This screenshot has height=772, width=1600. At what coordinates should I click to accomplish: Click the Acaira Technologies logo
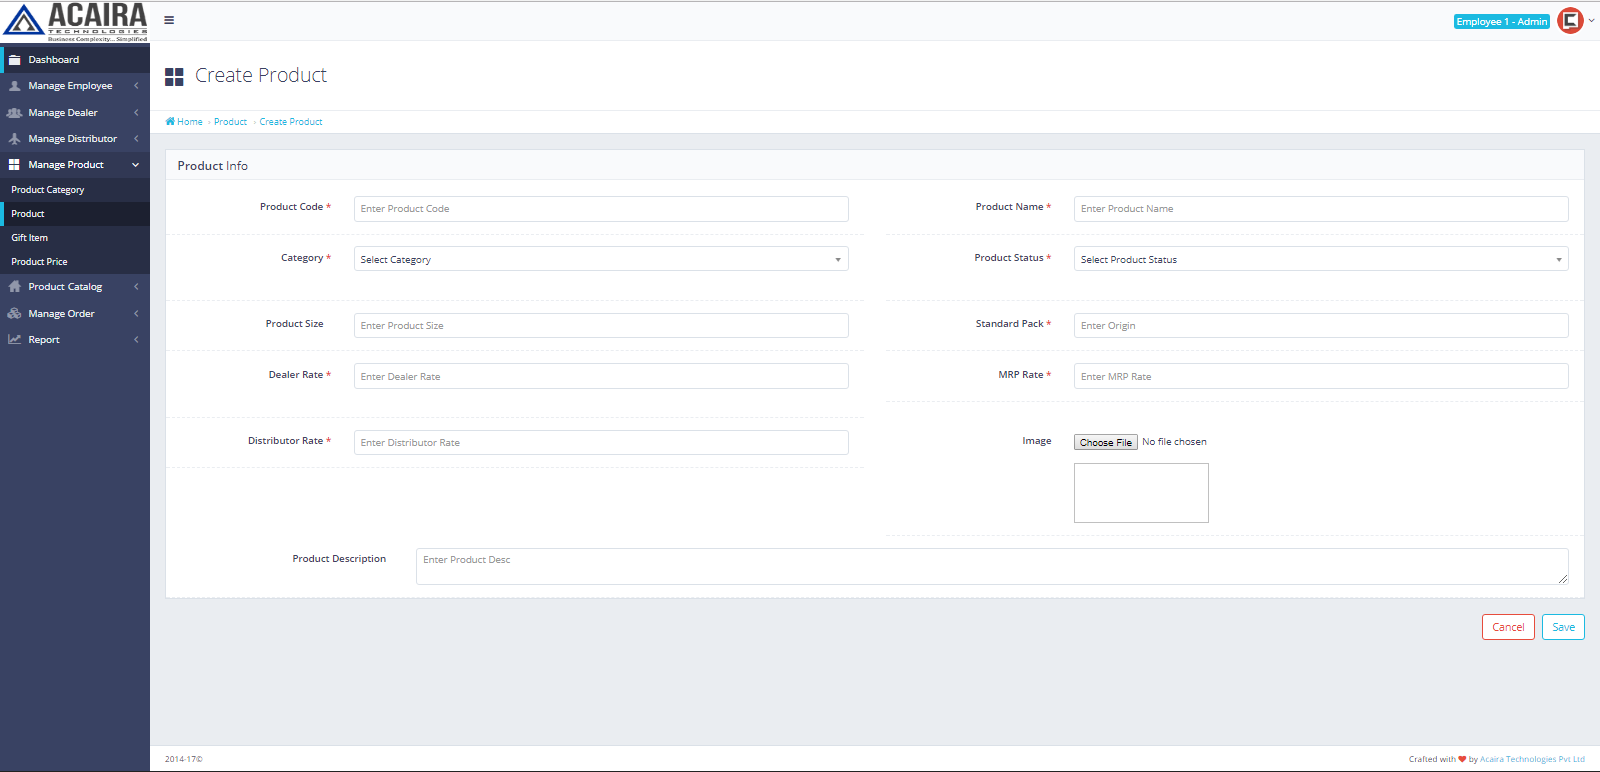point(75,21)
